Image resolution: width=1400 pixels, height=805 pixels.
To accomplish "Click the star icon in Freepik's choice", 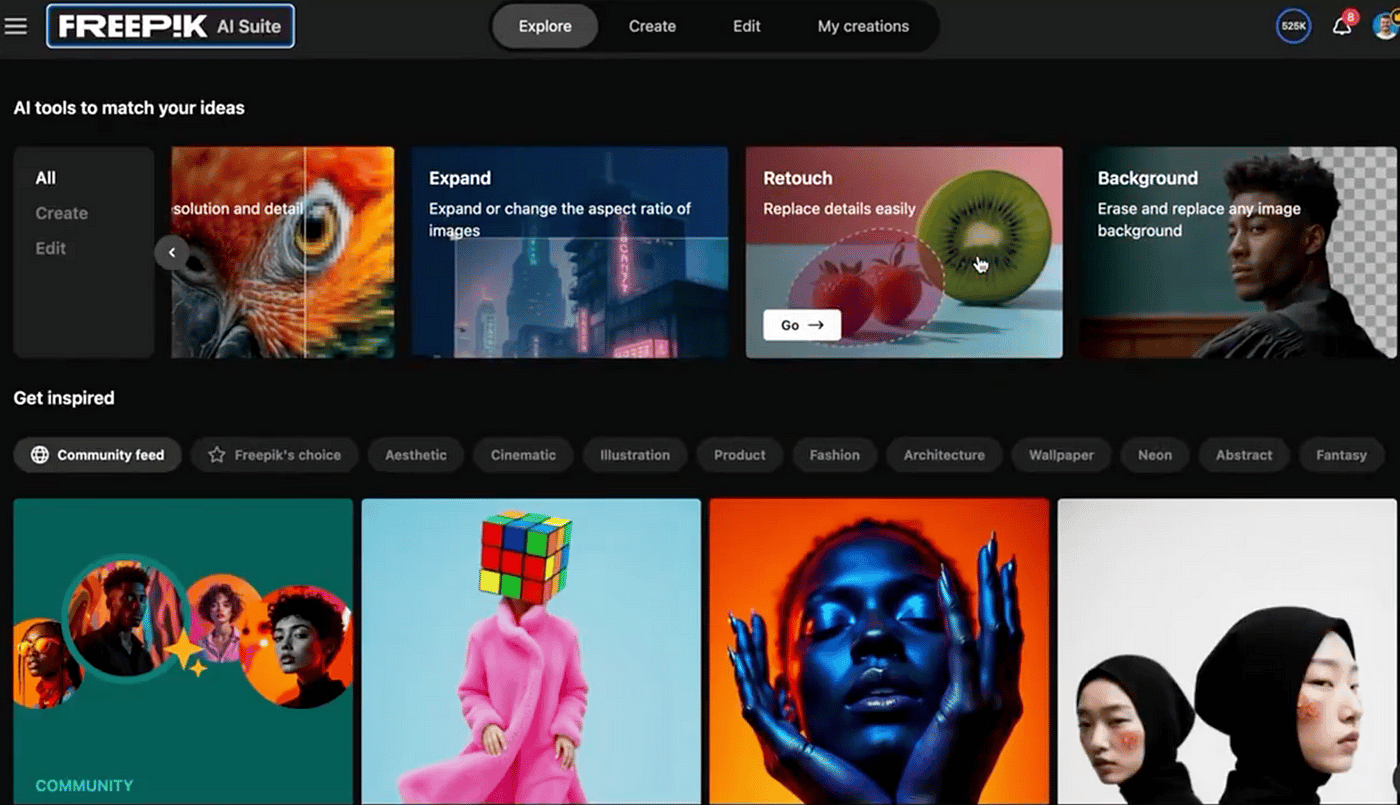I will (x=216, y=455).
